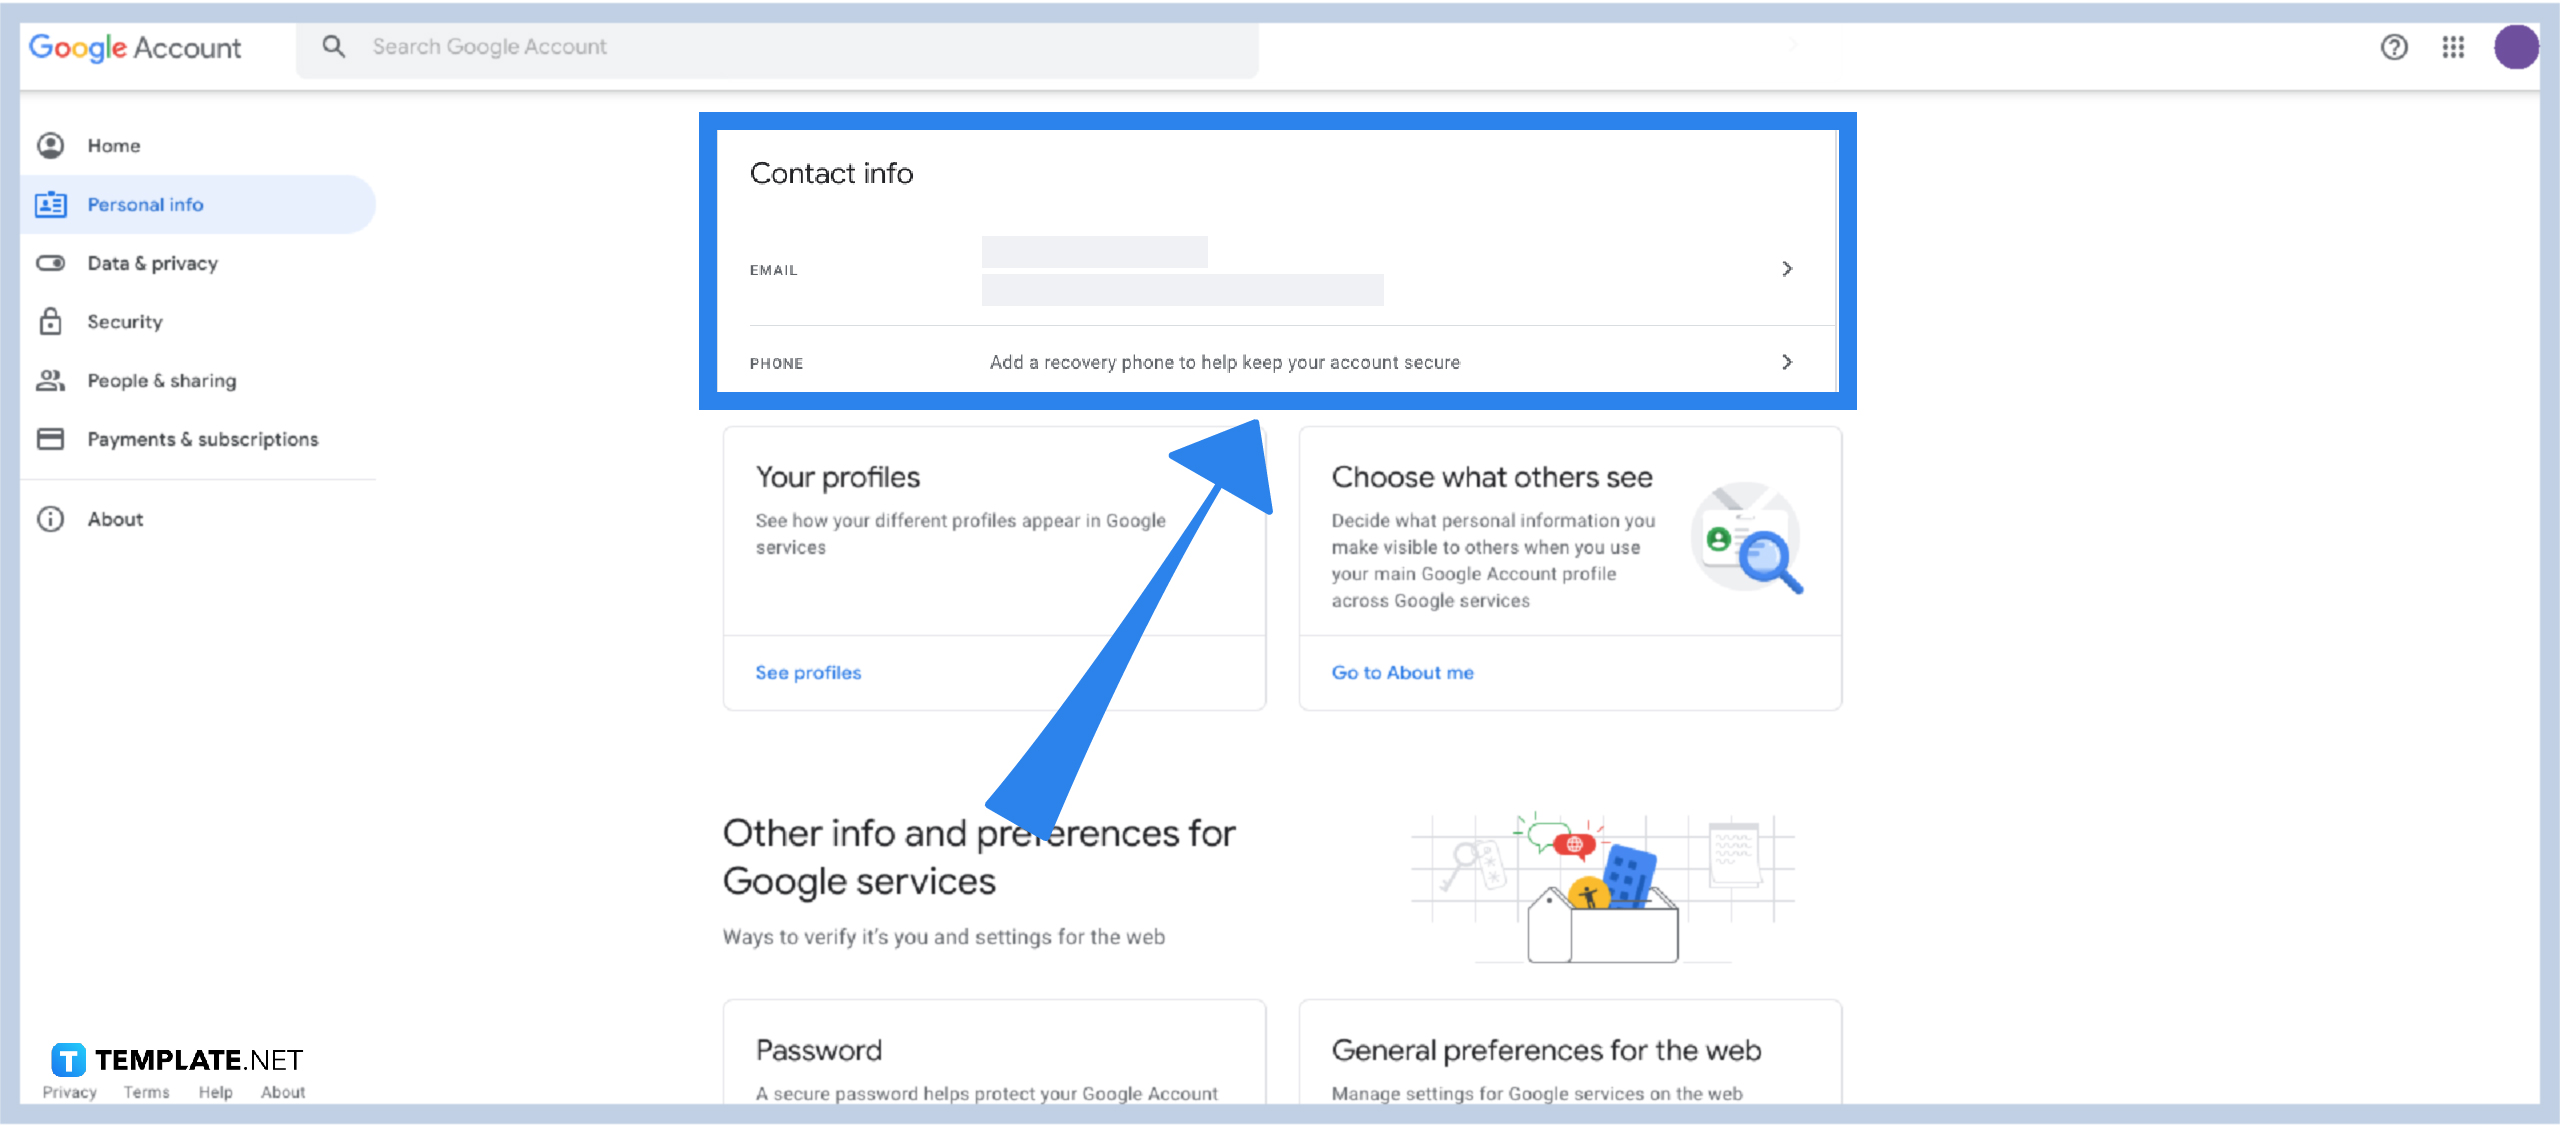Viewport: 2560px width, 1126px height.
Task: Click the Data & privacy icon
Action: click(x=51, y=261)
